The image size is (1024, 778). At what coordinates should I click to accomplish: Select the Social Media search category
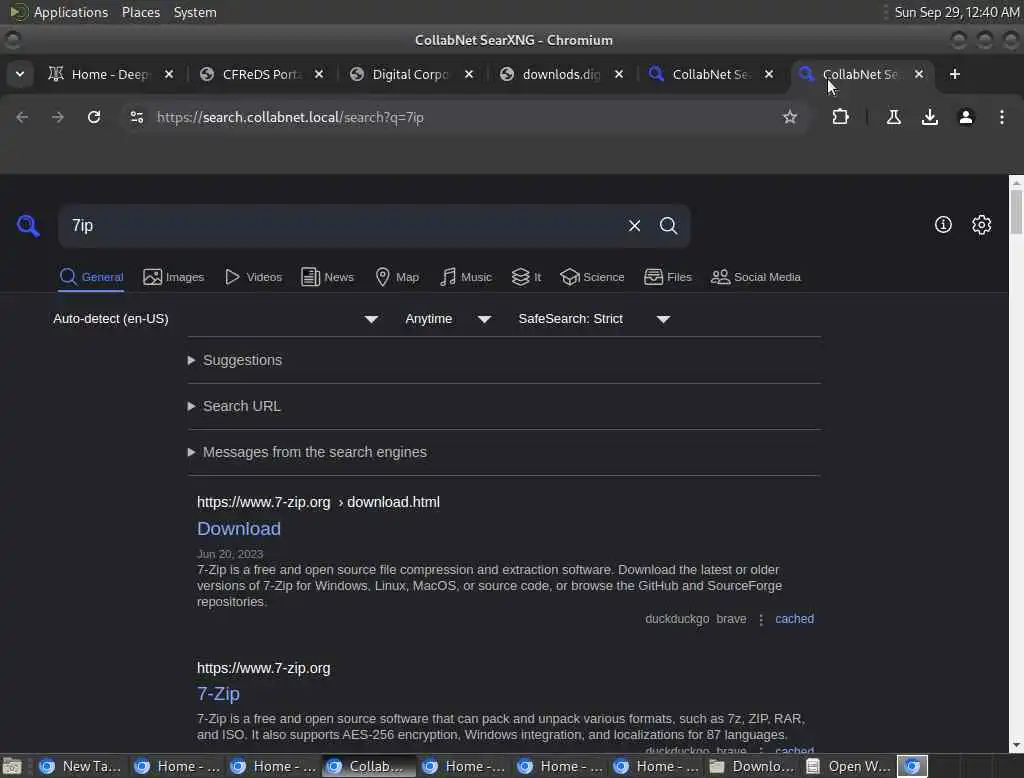[x=756, y=277]
